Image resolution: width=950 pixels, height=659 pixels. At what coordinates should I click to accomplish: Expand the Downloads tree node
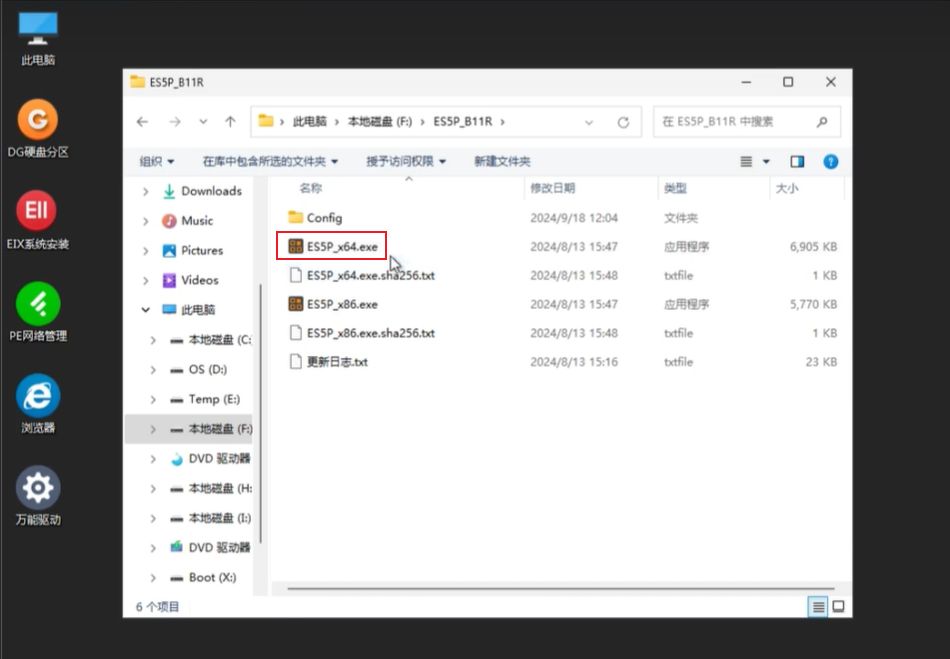[146, 191]
